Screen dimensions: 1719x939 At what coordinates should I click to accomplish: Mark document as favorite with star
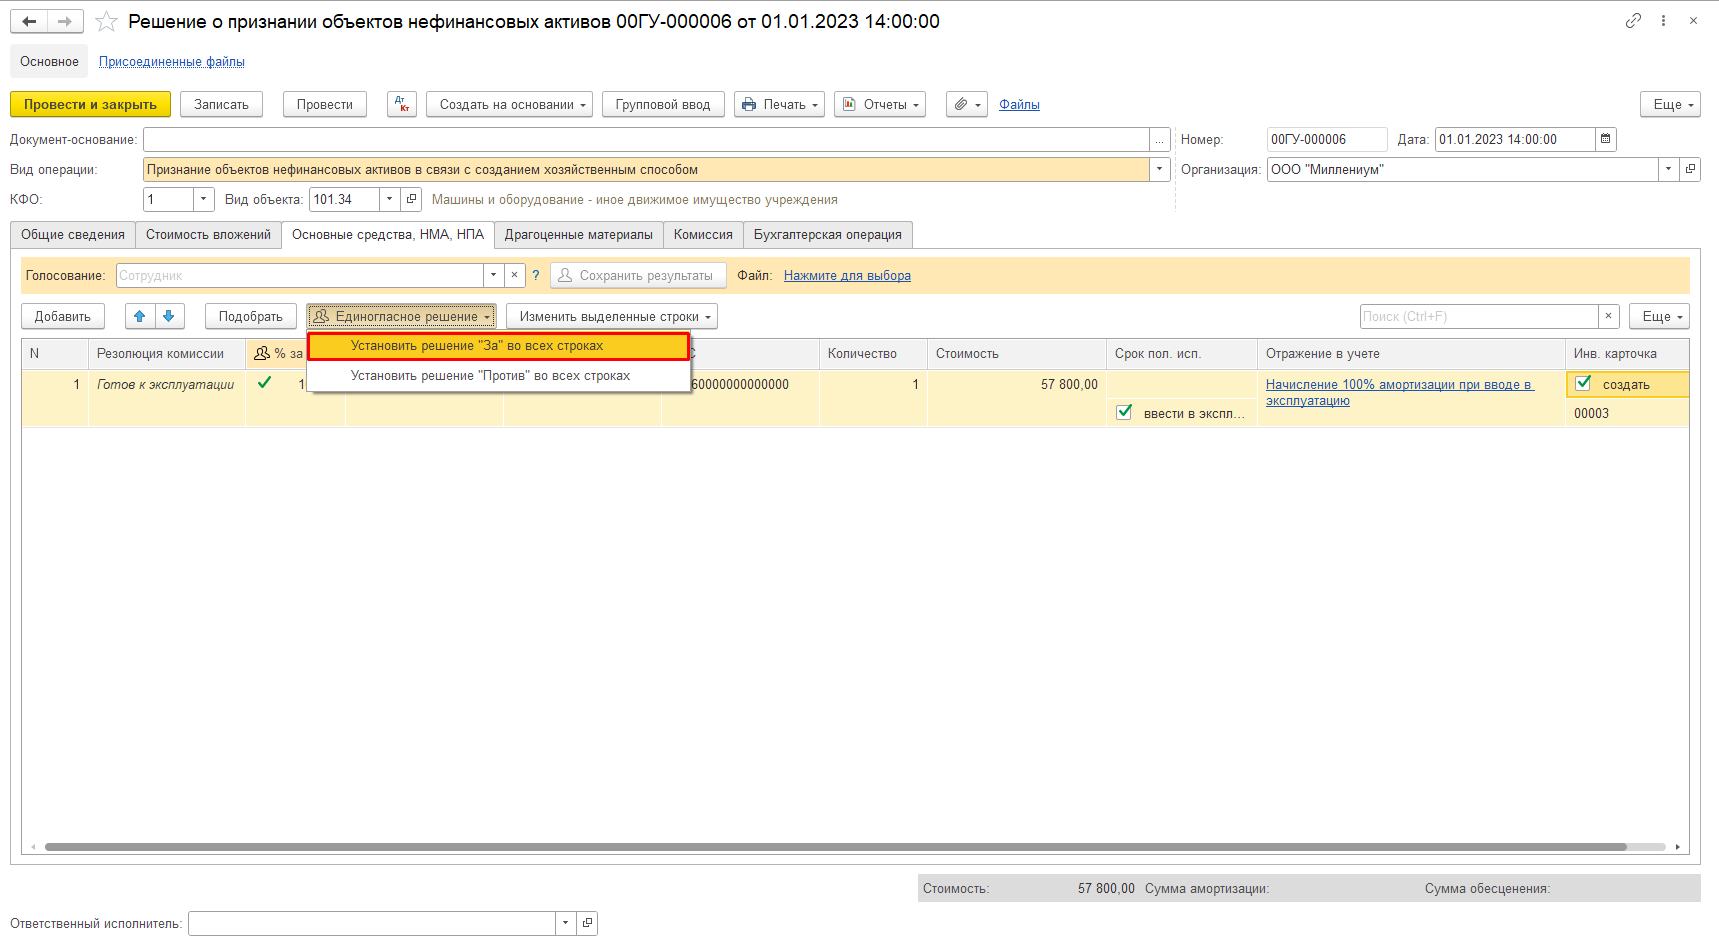tap(106, 21)
